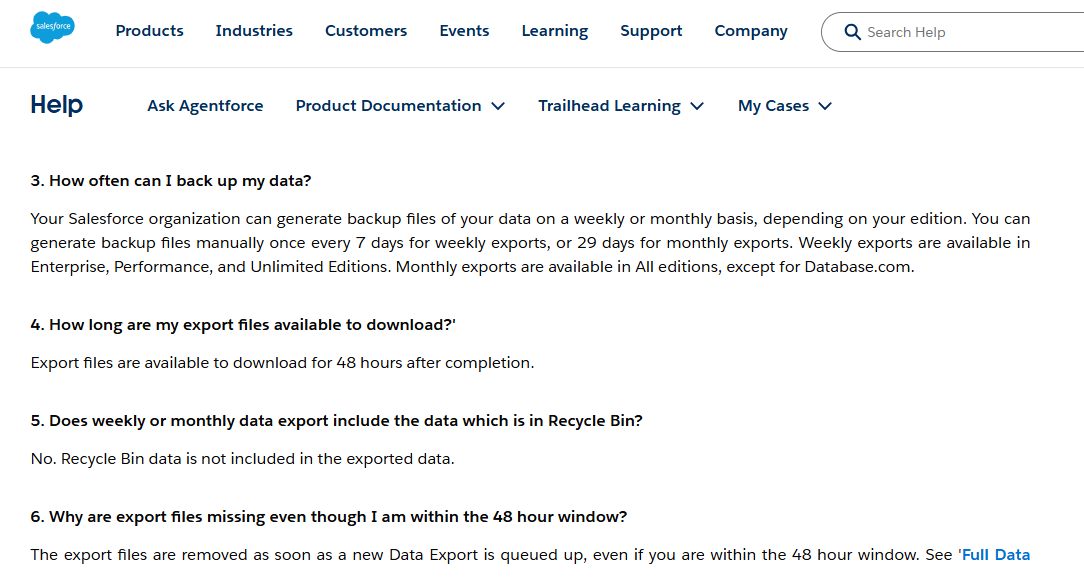Image resolution: width=1084 pixels, height=578 pixels.
Task: Open the Company menu
Action: click(751, 31)
